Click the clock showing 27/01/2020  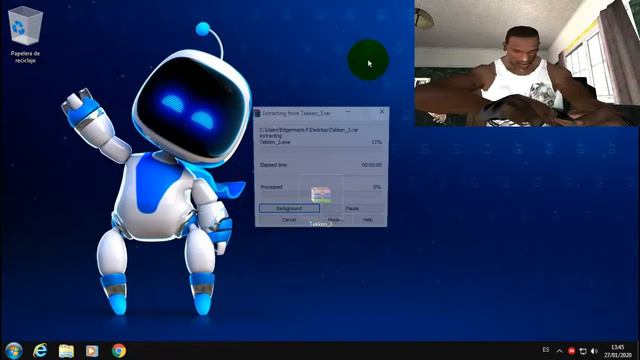618,351
